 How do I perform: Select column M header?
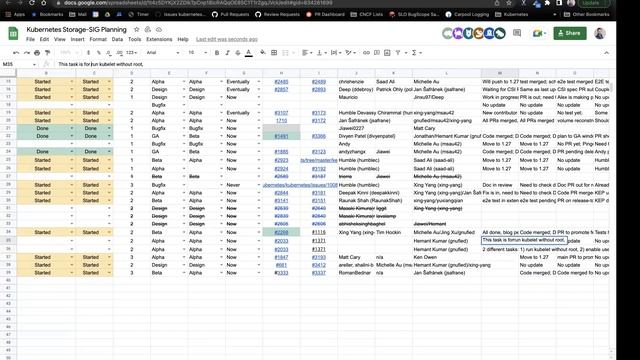(x=500, y=73)
